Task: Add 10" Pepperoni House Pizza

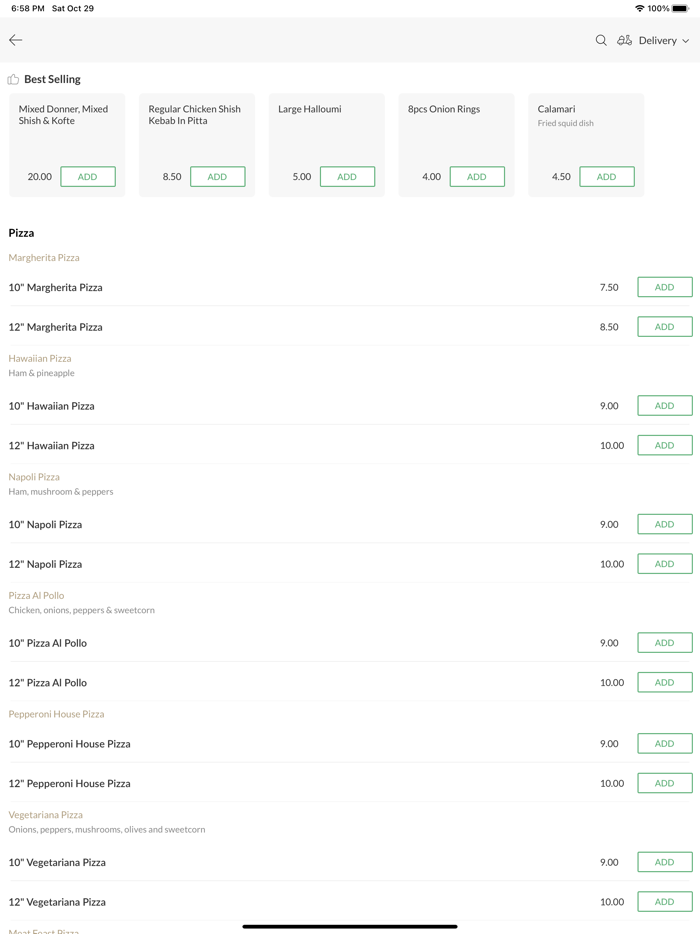Action: click(x=664, y=743)
